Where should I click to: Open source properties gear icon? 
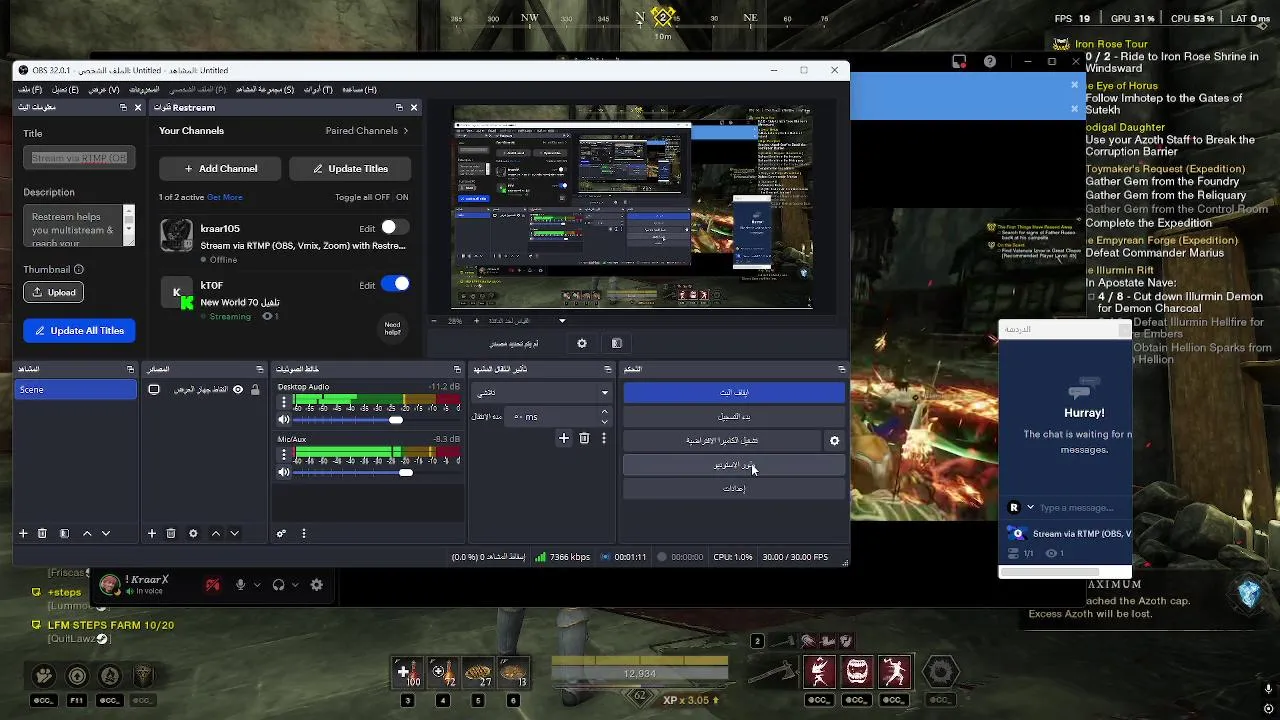[193, 533]
